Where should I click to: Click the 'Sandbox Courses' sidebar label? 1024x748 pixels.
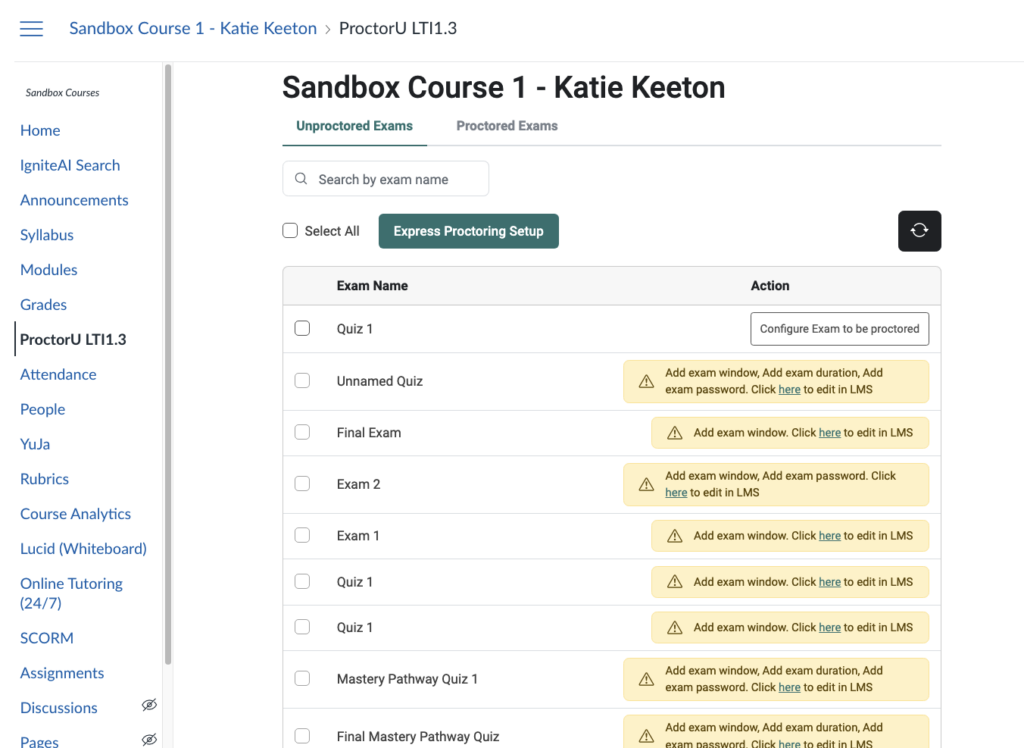pyautogui.click(x=63, y=93)
